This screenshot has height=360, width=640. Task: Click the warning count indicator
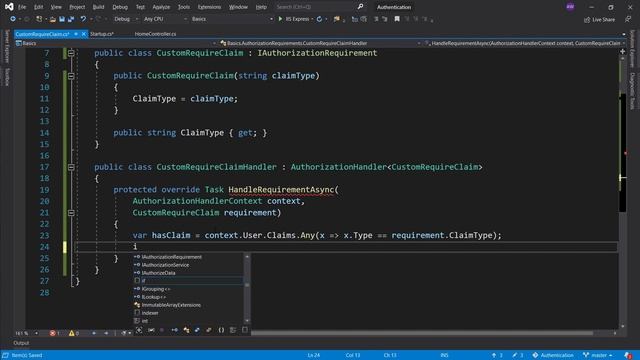coord(74,333)
